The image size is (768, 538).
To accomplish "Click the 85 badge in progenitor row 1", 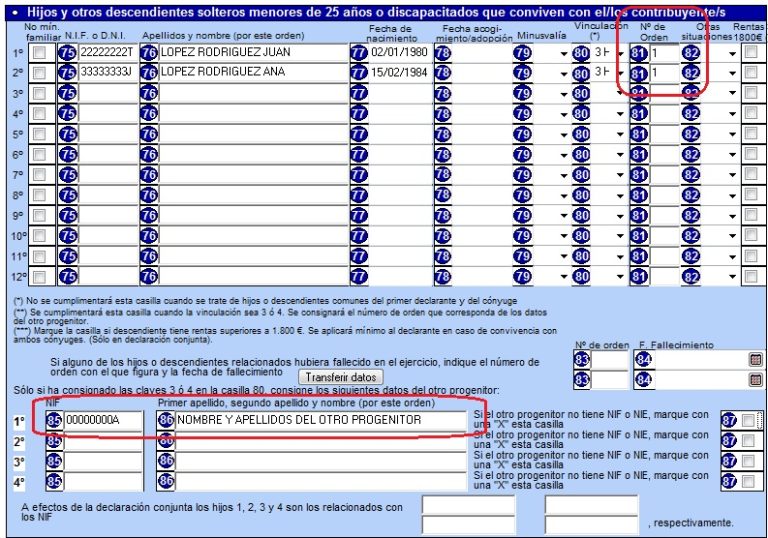I will (x=54, y=421).
